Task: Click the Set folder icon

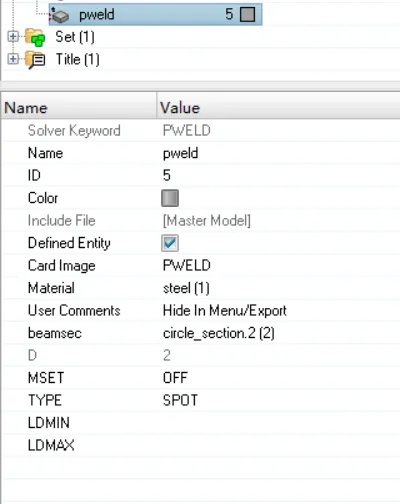Action: (35, 37)
